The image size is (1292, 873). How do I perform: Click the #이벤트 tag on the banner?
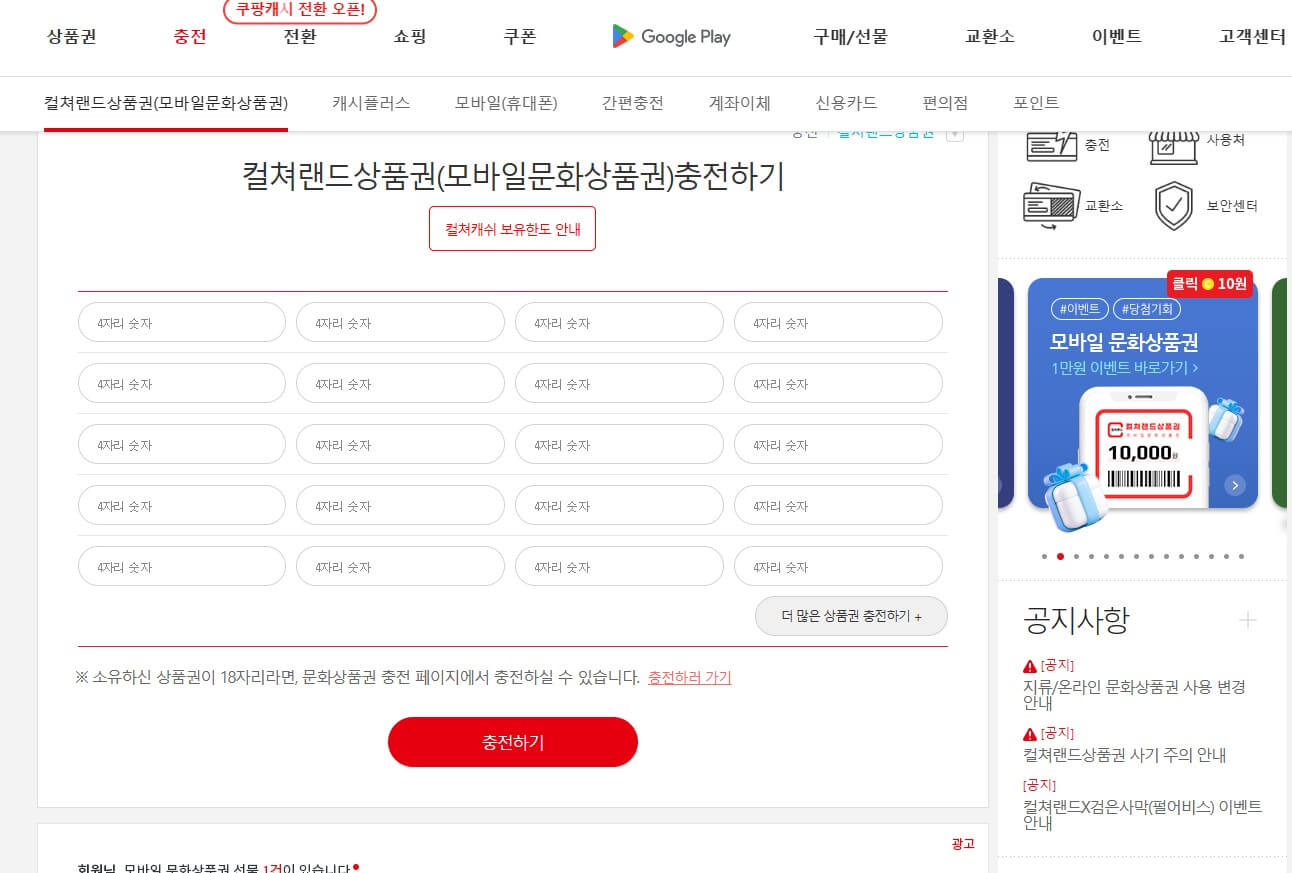click(1080, 309)
